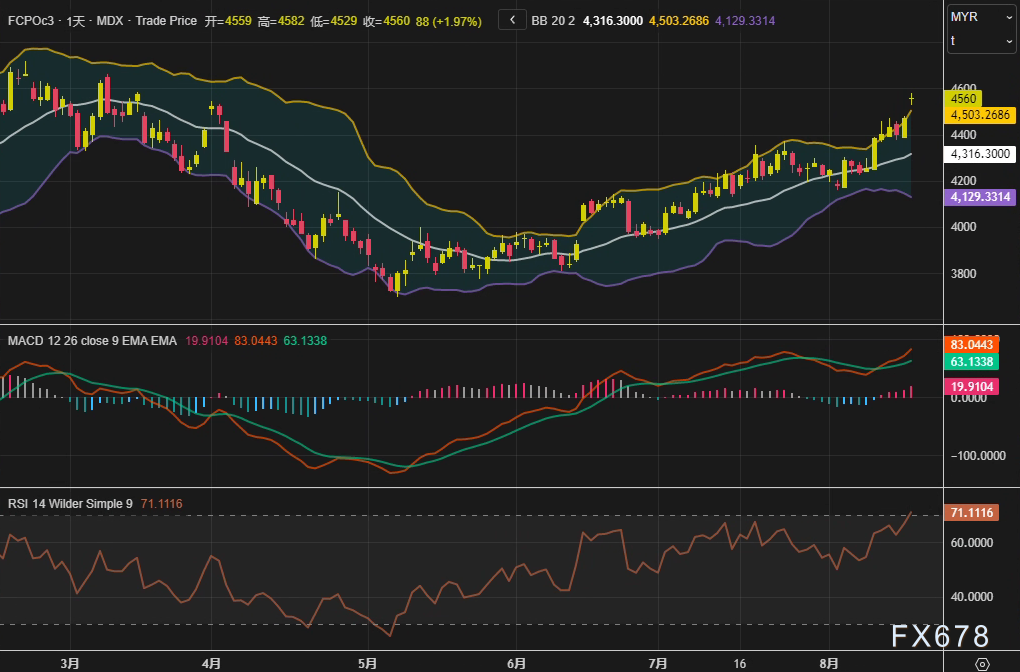The height and width of the screenshot is (672, 1020).
Task: Expand the 't' dropdown below MYR
Action: (x=982, y=41)
